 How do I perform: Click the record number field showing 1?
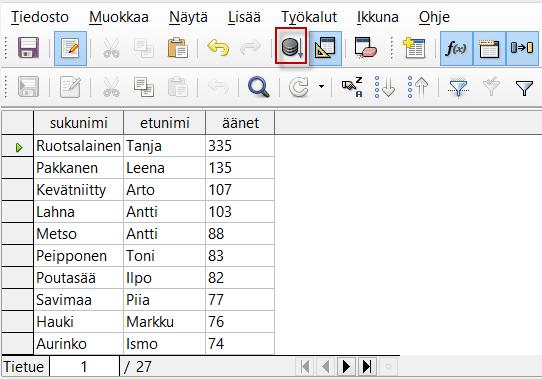pyautogui.click(x=84, y=367)
